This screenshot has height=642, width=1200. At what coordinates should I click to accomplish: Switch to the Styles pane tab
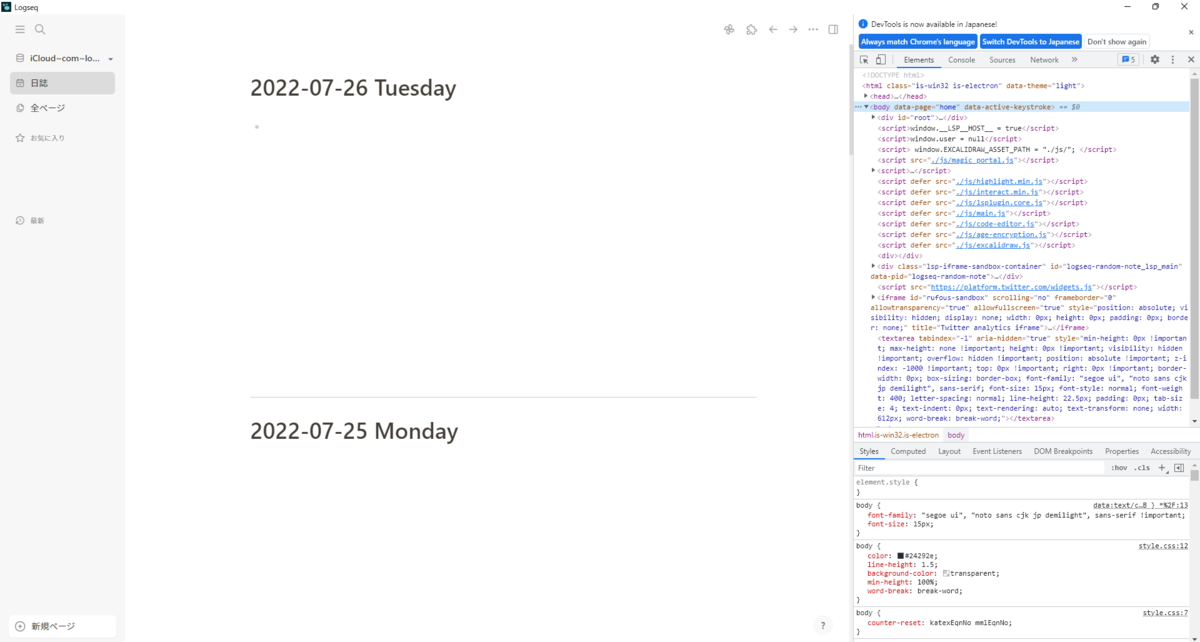point(869,451)
